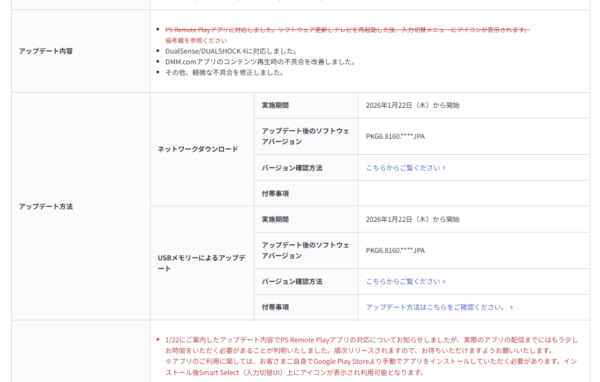Open こちらからご覧ください link under USBメモリーによるアップデート
Screen dimensions: 600x382
tap(406, 281)
